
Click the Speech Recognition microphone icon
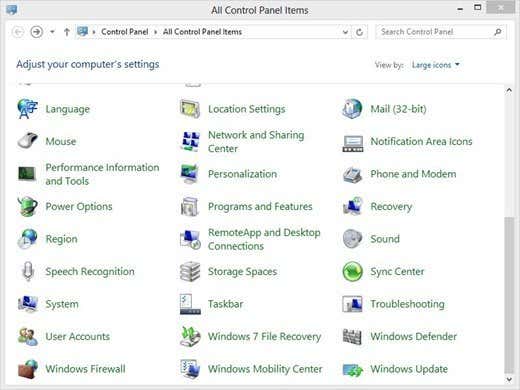28,271
